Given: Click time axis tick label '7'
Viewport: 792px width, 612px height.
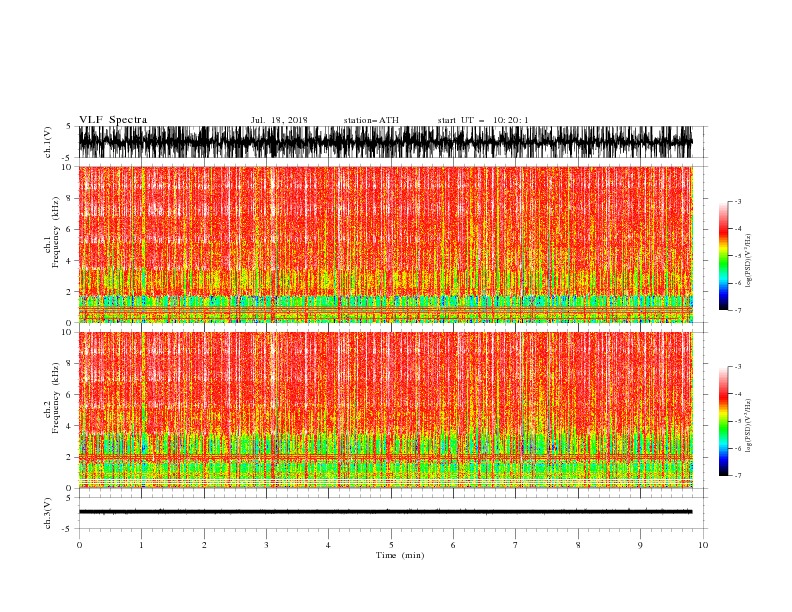Looking at the screenshot, I should pos(515,545).
